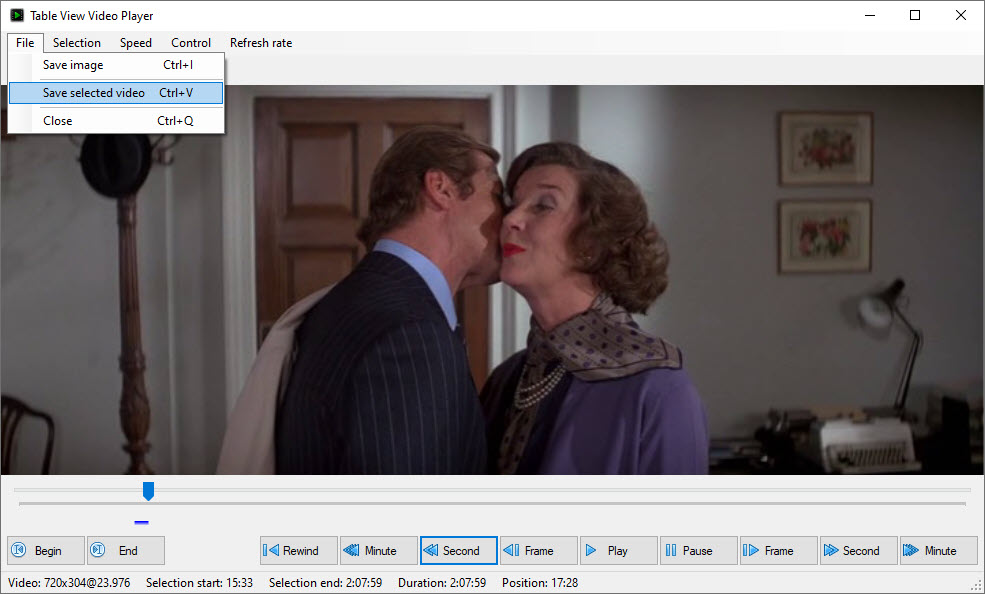The image size is (985, 594).
Task: Click Duration: 2:07:59 status text
Action: tap(442, 583)
